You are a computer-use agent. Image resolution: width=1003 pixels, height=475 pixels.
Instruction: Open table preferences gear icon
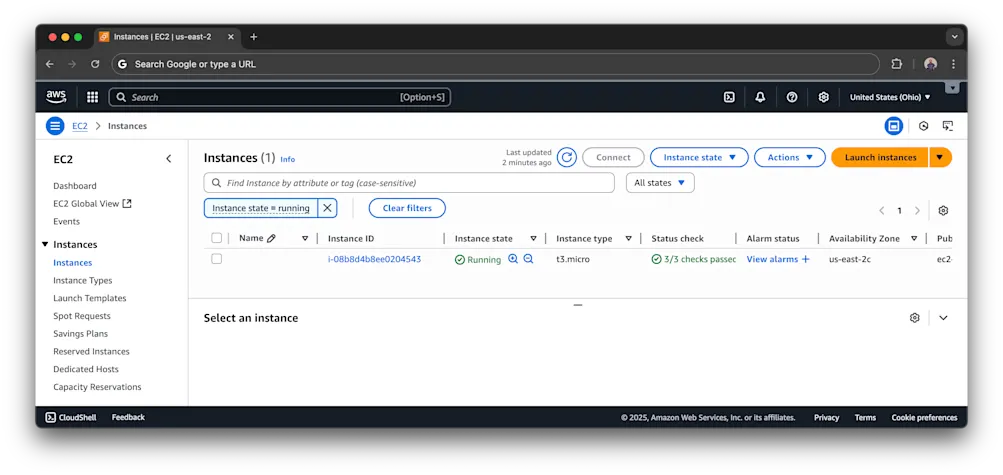[x=943, y=210]
